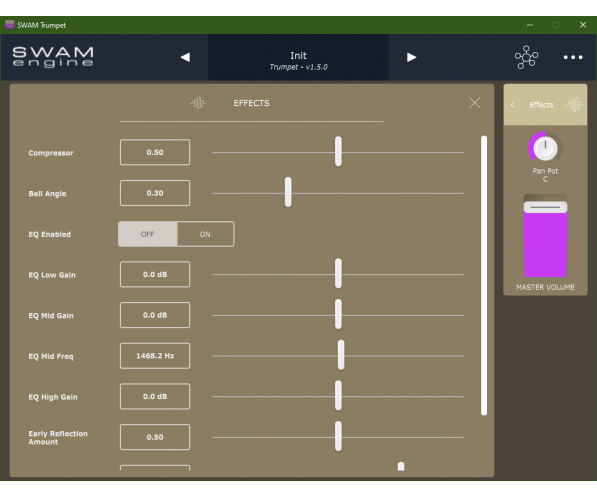
Task: Click the Early Reflection Amount value field
Action: (x=155, y=437)
